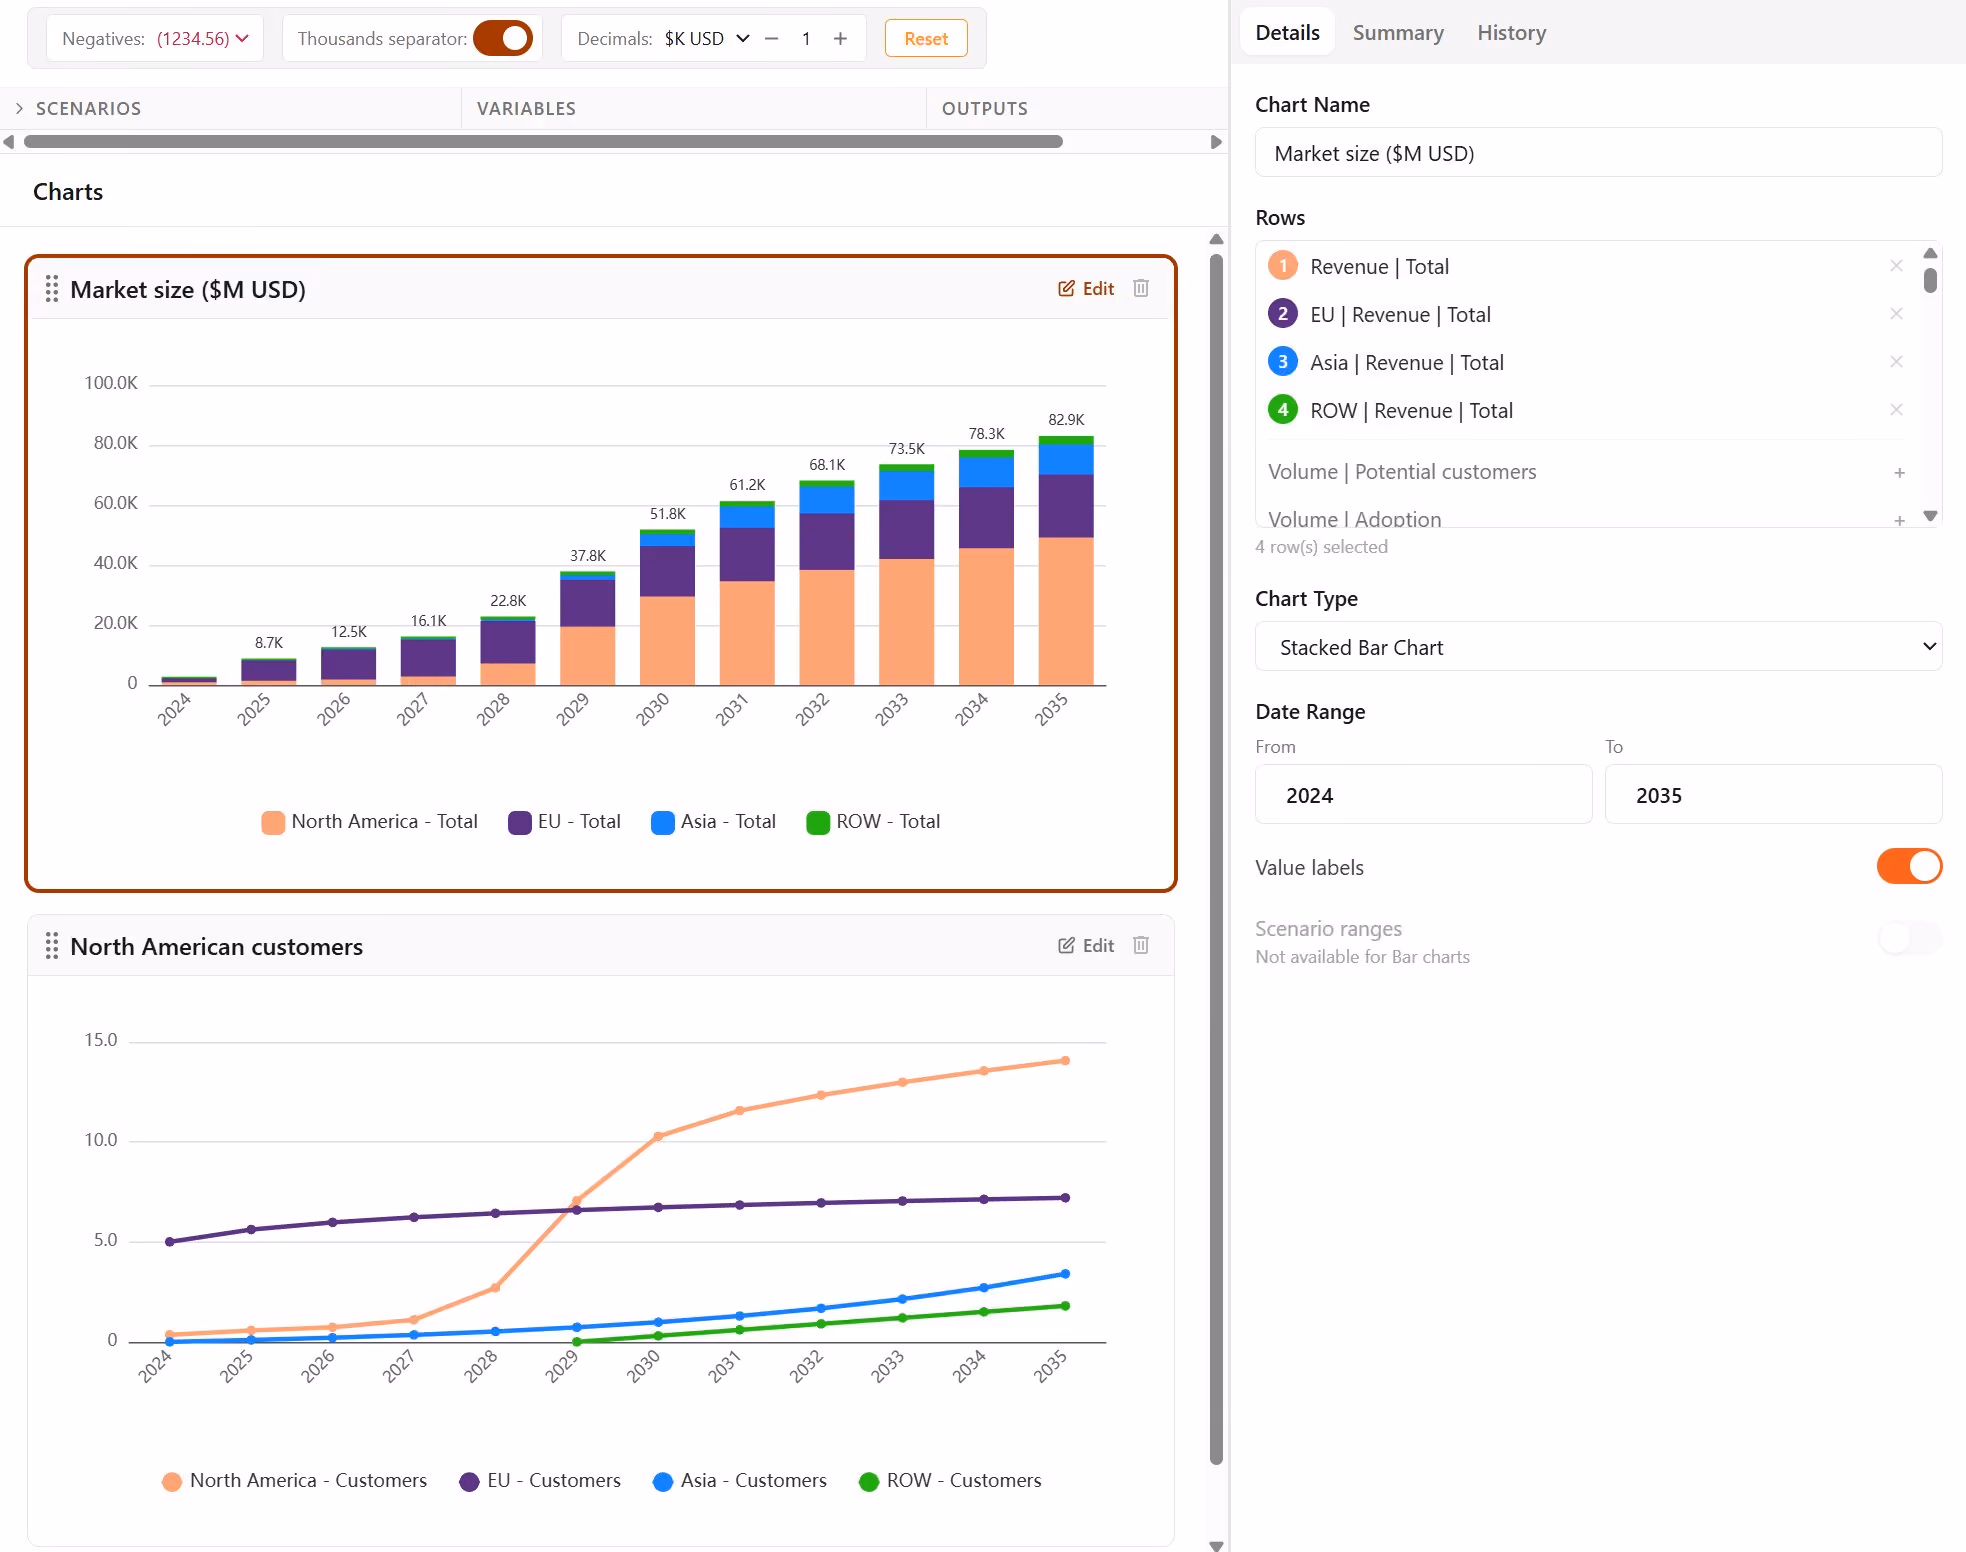Decrease decimals with the minus icon
1966x1552 pixels.
point(771,39)
